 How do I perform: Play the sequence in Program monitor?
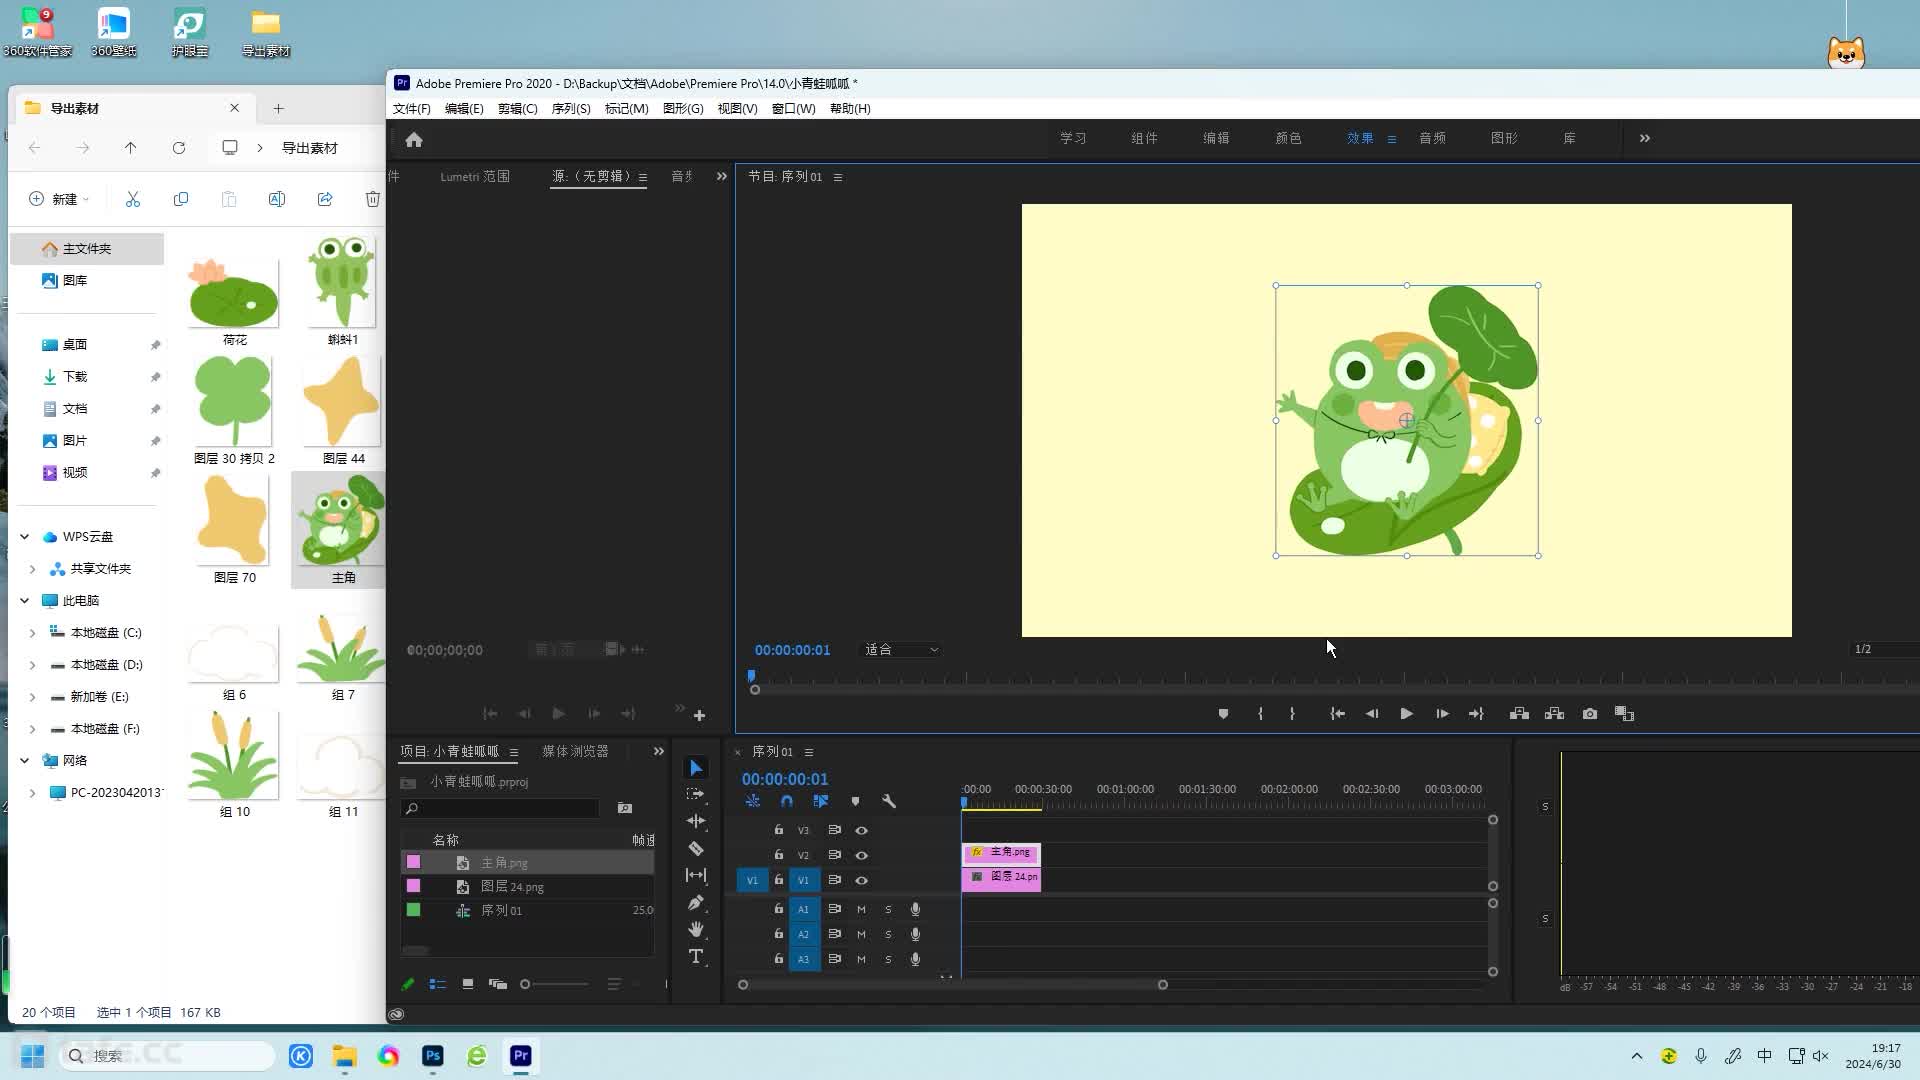pos(1406,714)
